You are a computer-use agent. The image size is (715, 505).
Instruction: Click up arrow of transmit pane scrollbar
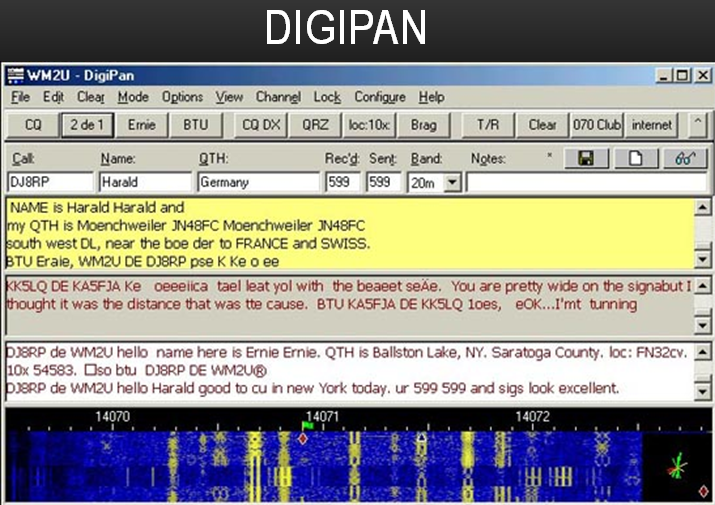click(702, 352)
